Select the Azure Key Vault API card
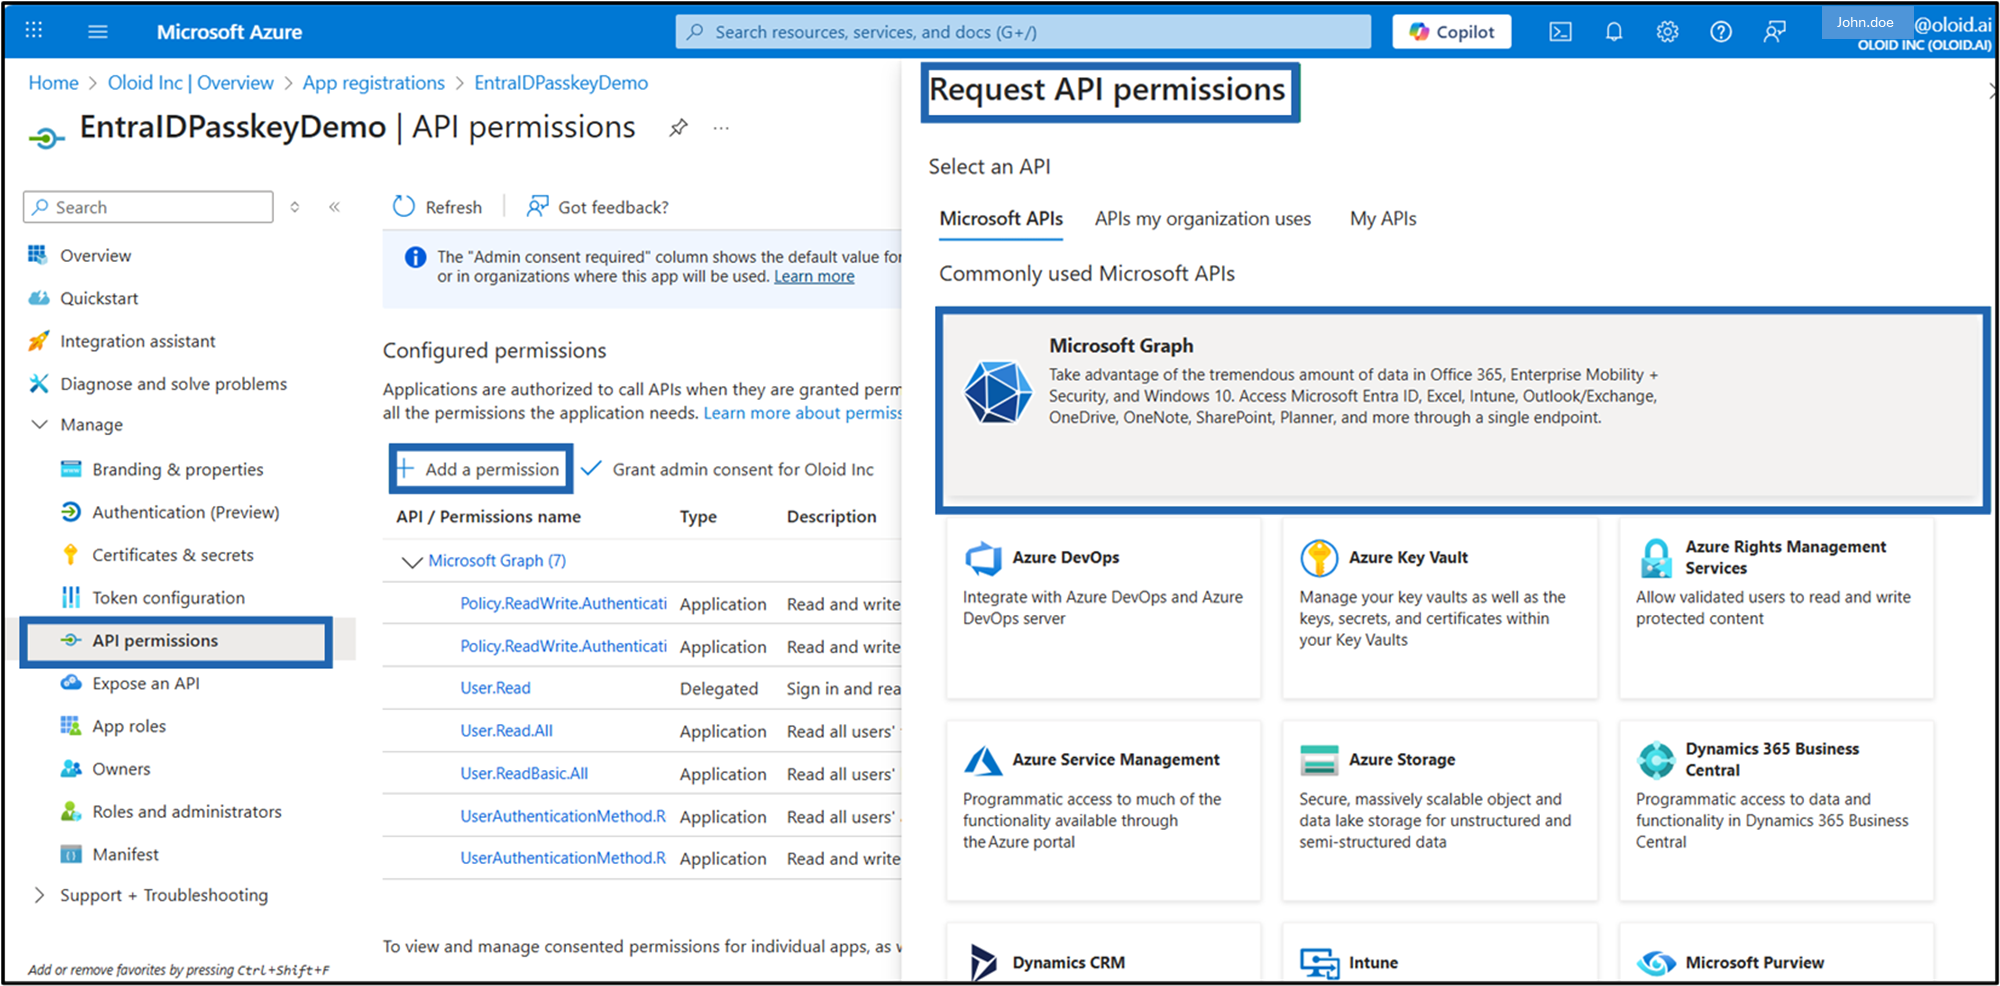 tap(1439, 607)
